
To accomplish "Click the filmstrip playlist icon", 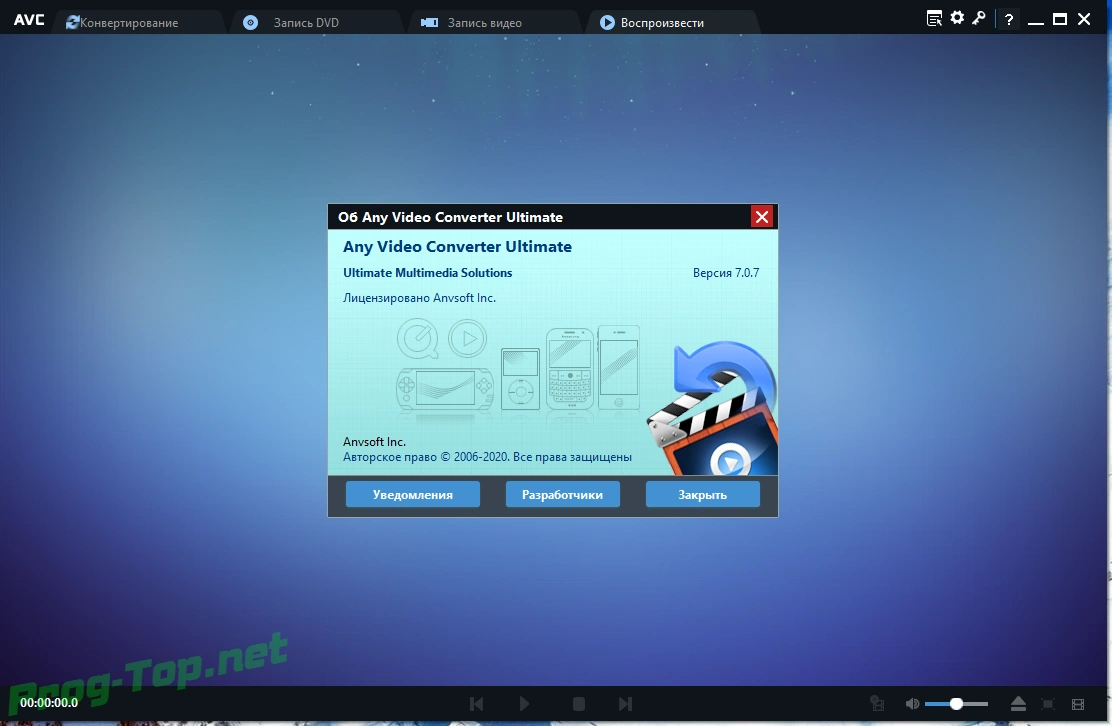I will pos(1078,704).
